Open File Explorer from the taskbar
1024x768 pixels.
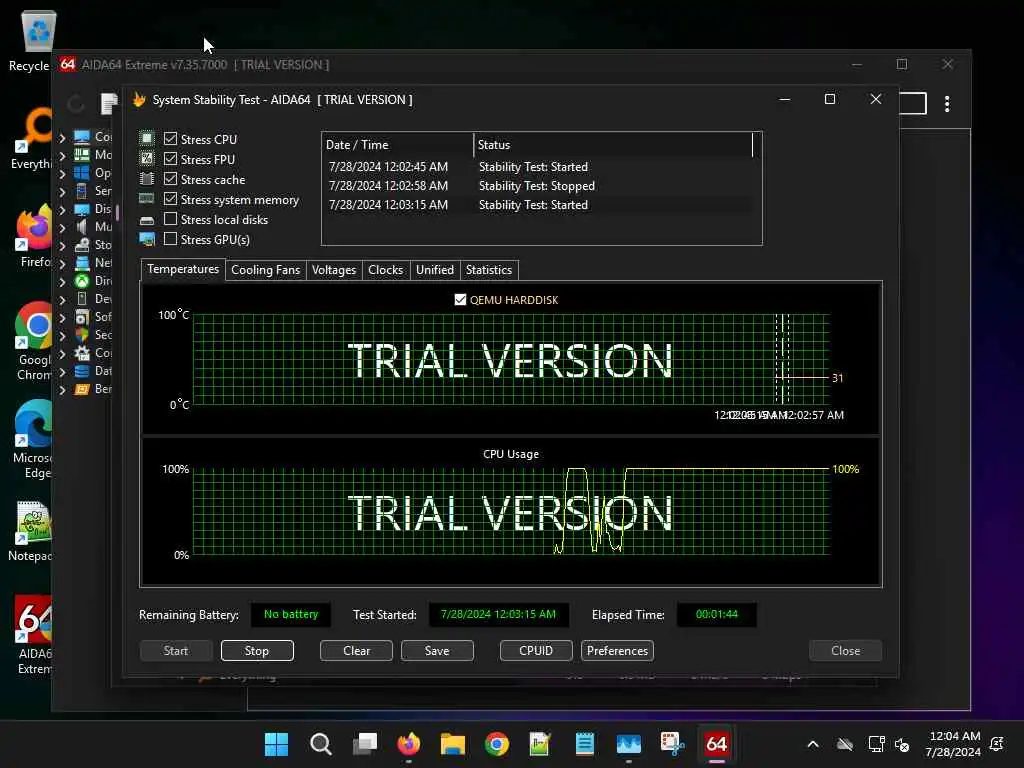(453, 744)
